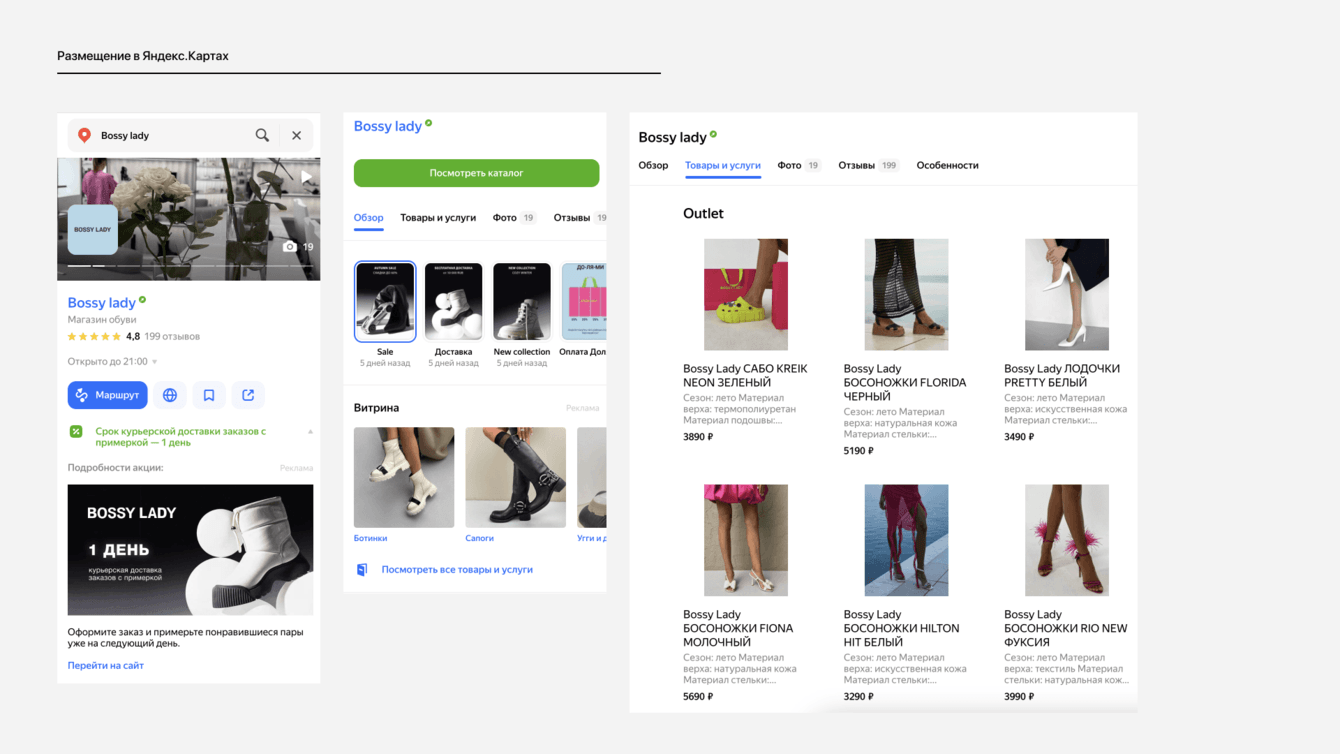1340x754 pixels.
Task: Click the price 5190 ₽
Action: point(858,451)
